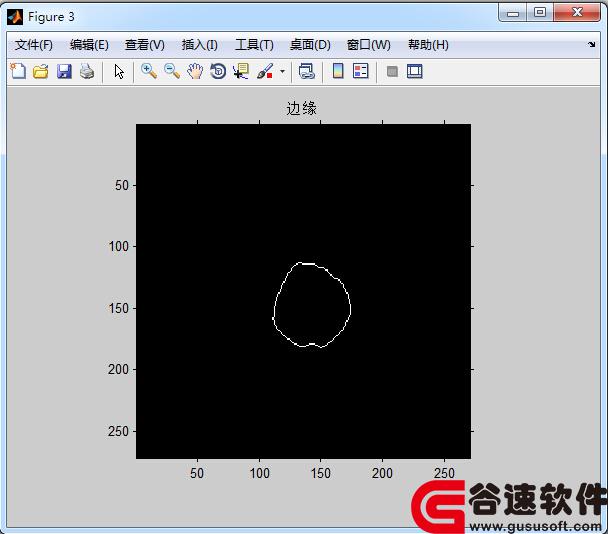
Task: Activate the Zoom Out magnifier tool
Action: point(172,71)
